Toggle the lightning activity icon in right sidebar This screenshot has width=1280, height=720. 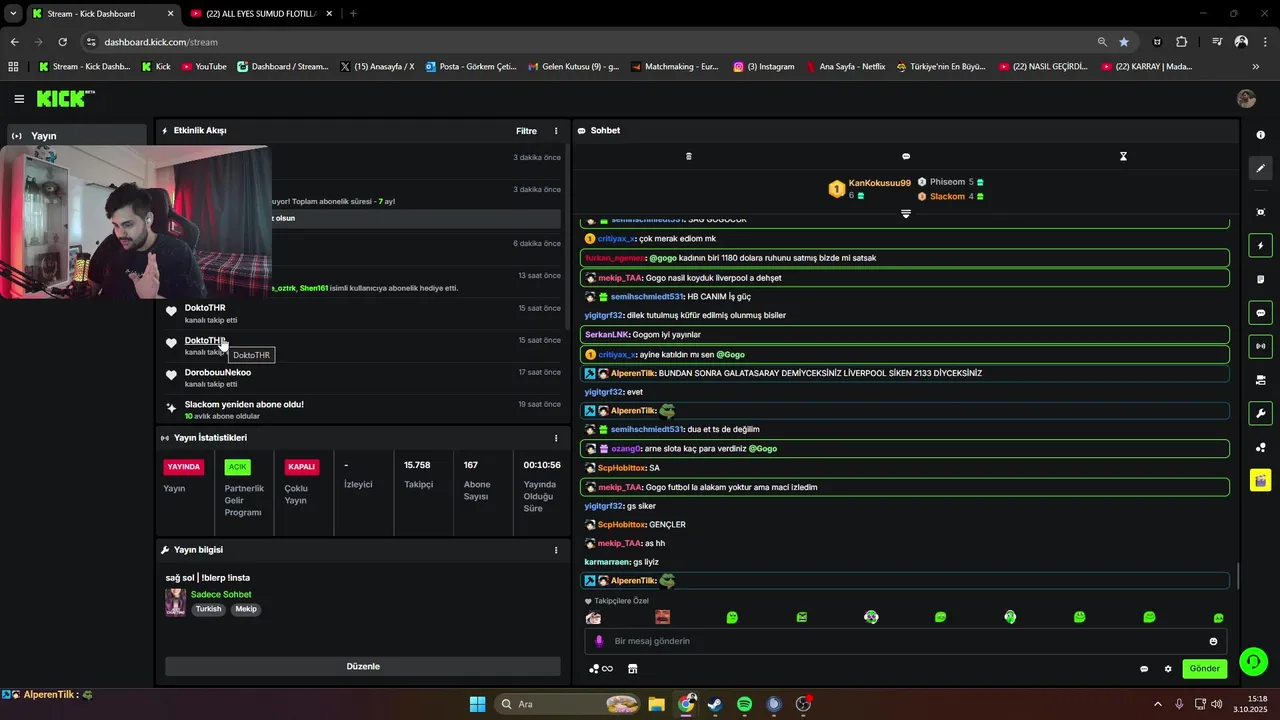pos(1260,246)
